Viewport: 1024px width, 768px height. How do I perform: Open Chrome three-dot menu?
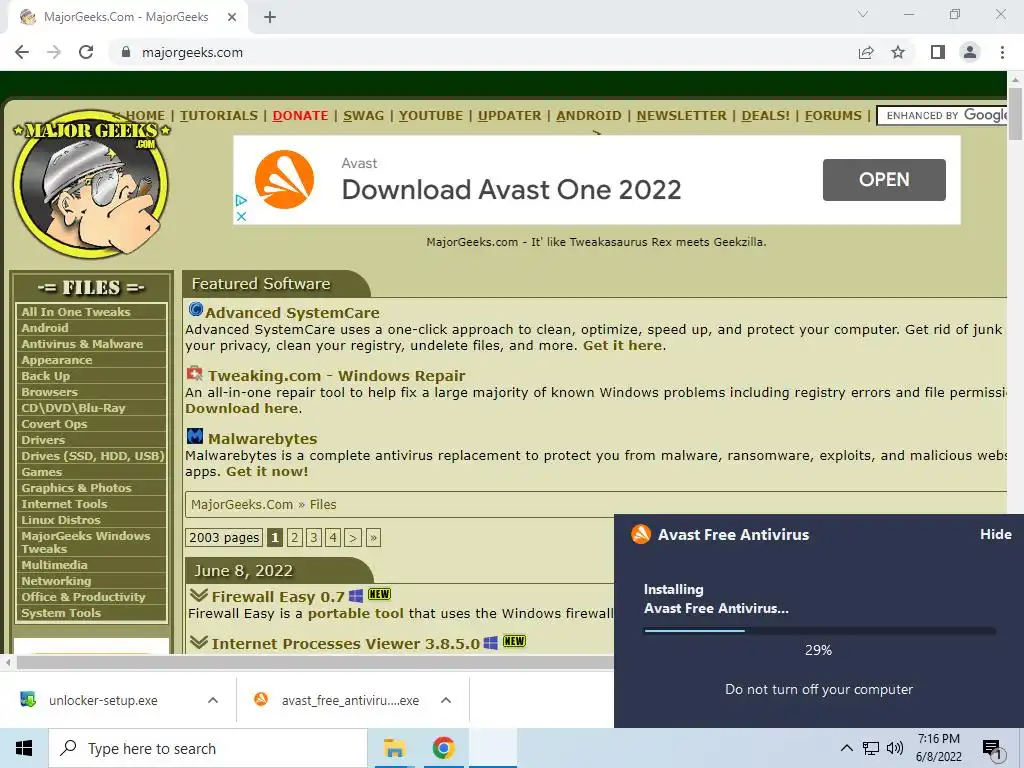coord(1002,52)
